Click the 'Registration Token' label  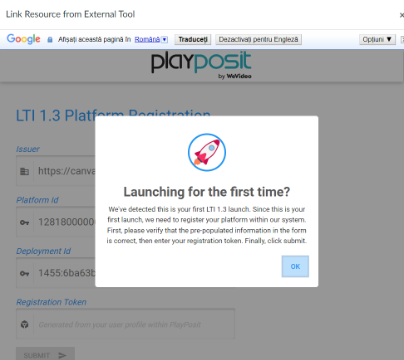pyautogui.click(x=51, y=302)
